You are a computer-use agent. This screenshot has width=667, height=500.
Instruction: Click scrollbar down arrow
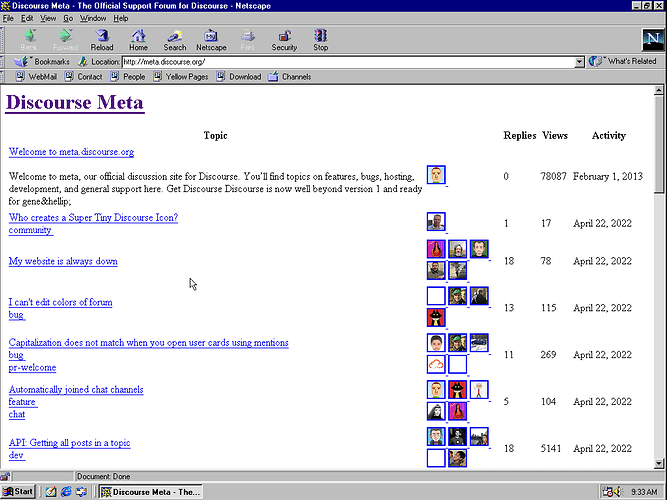(x=658, y=463)
